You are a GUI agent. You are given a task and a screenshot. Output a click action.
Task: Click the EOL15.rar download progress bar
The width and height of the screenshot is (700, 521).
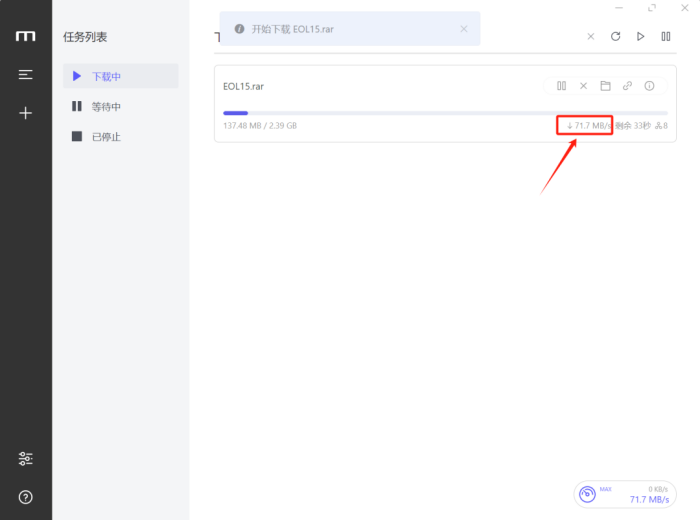coord(445,113)
